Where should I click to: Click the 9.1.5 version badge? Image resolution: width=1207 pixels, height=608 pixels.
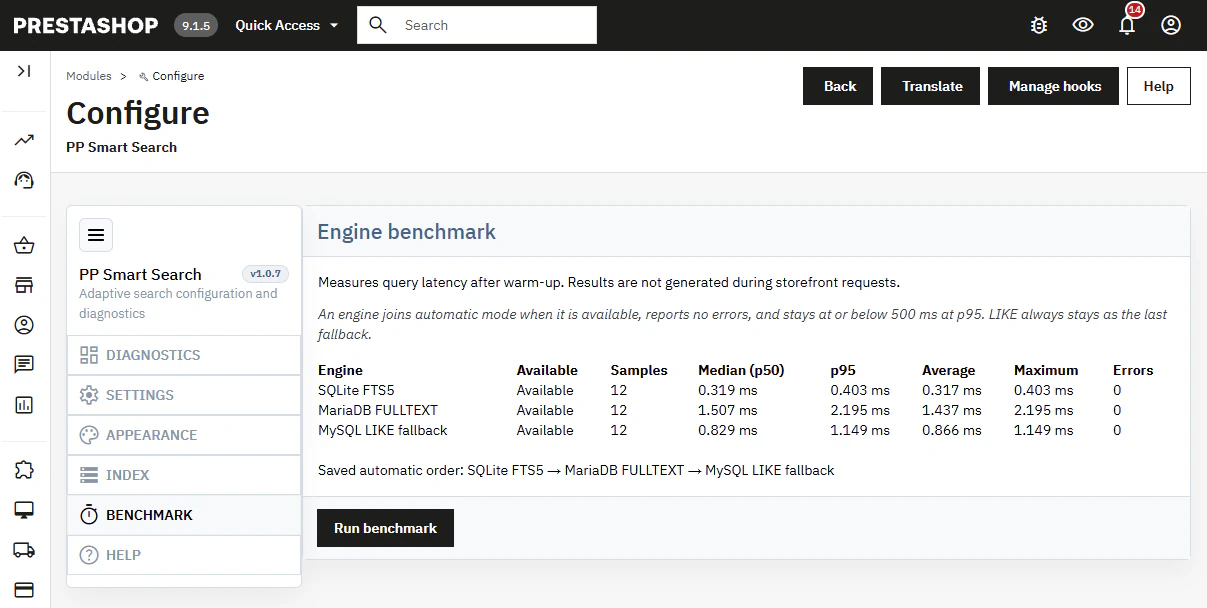click(196, 25)
